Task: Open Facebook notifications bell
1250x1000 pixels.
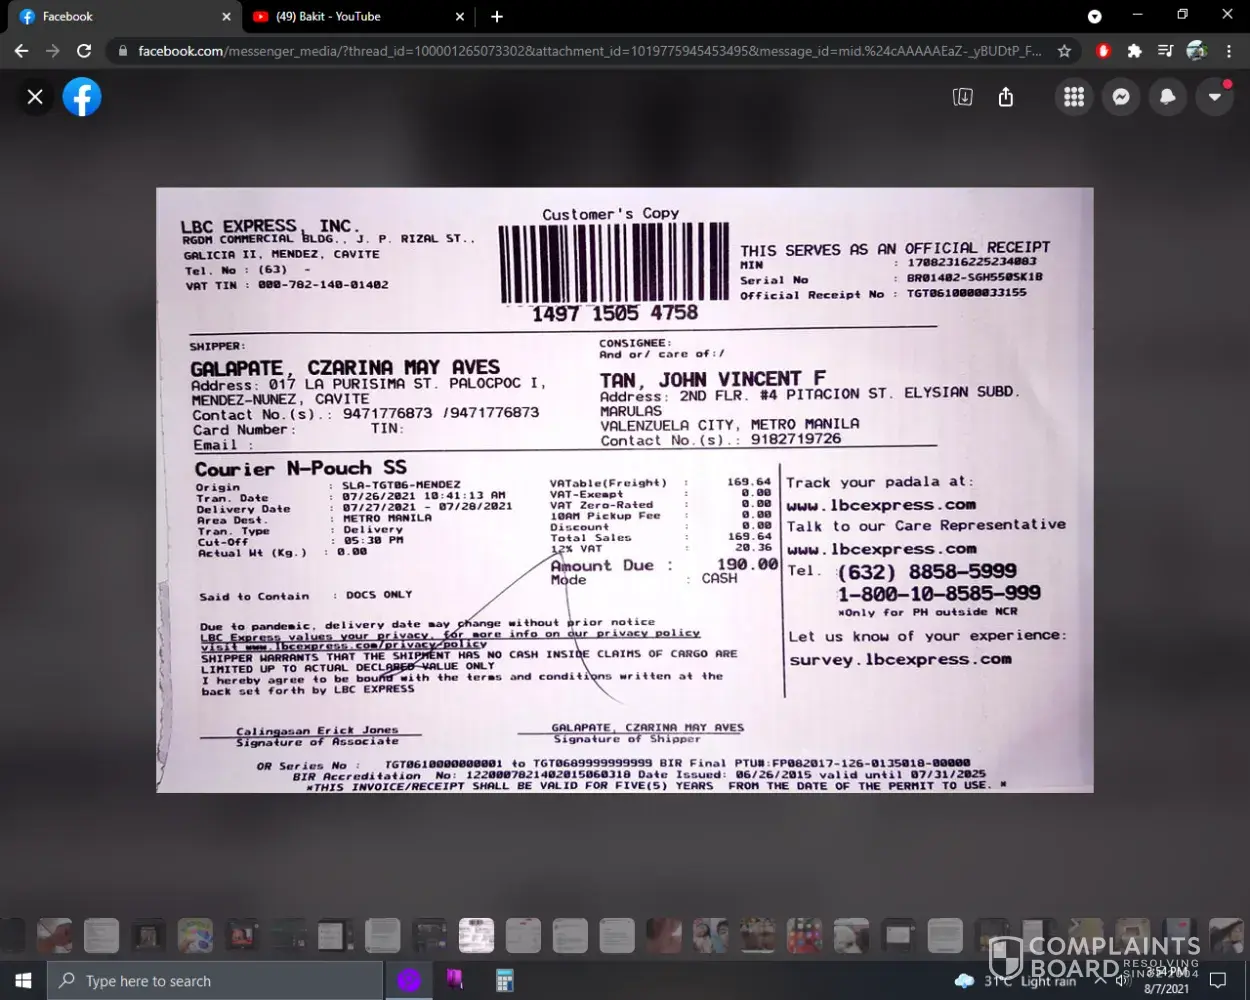Action: pos(1167,97)
